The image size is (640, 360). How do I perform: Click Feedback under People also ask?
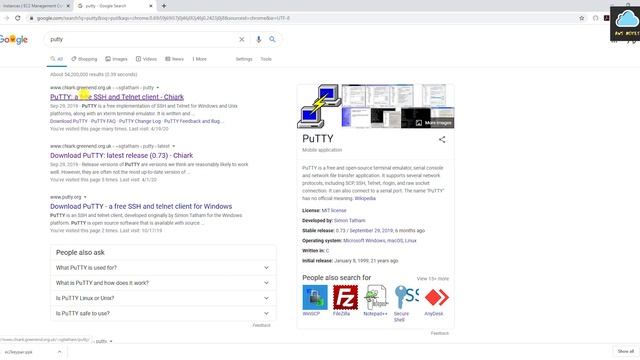click(261, 325)
